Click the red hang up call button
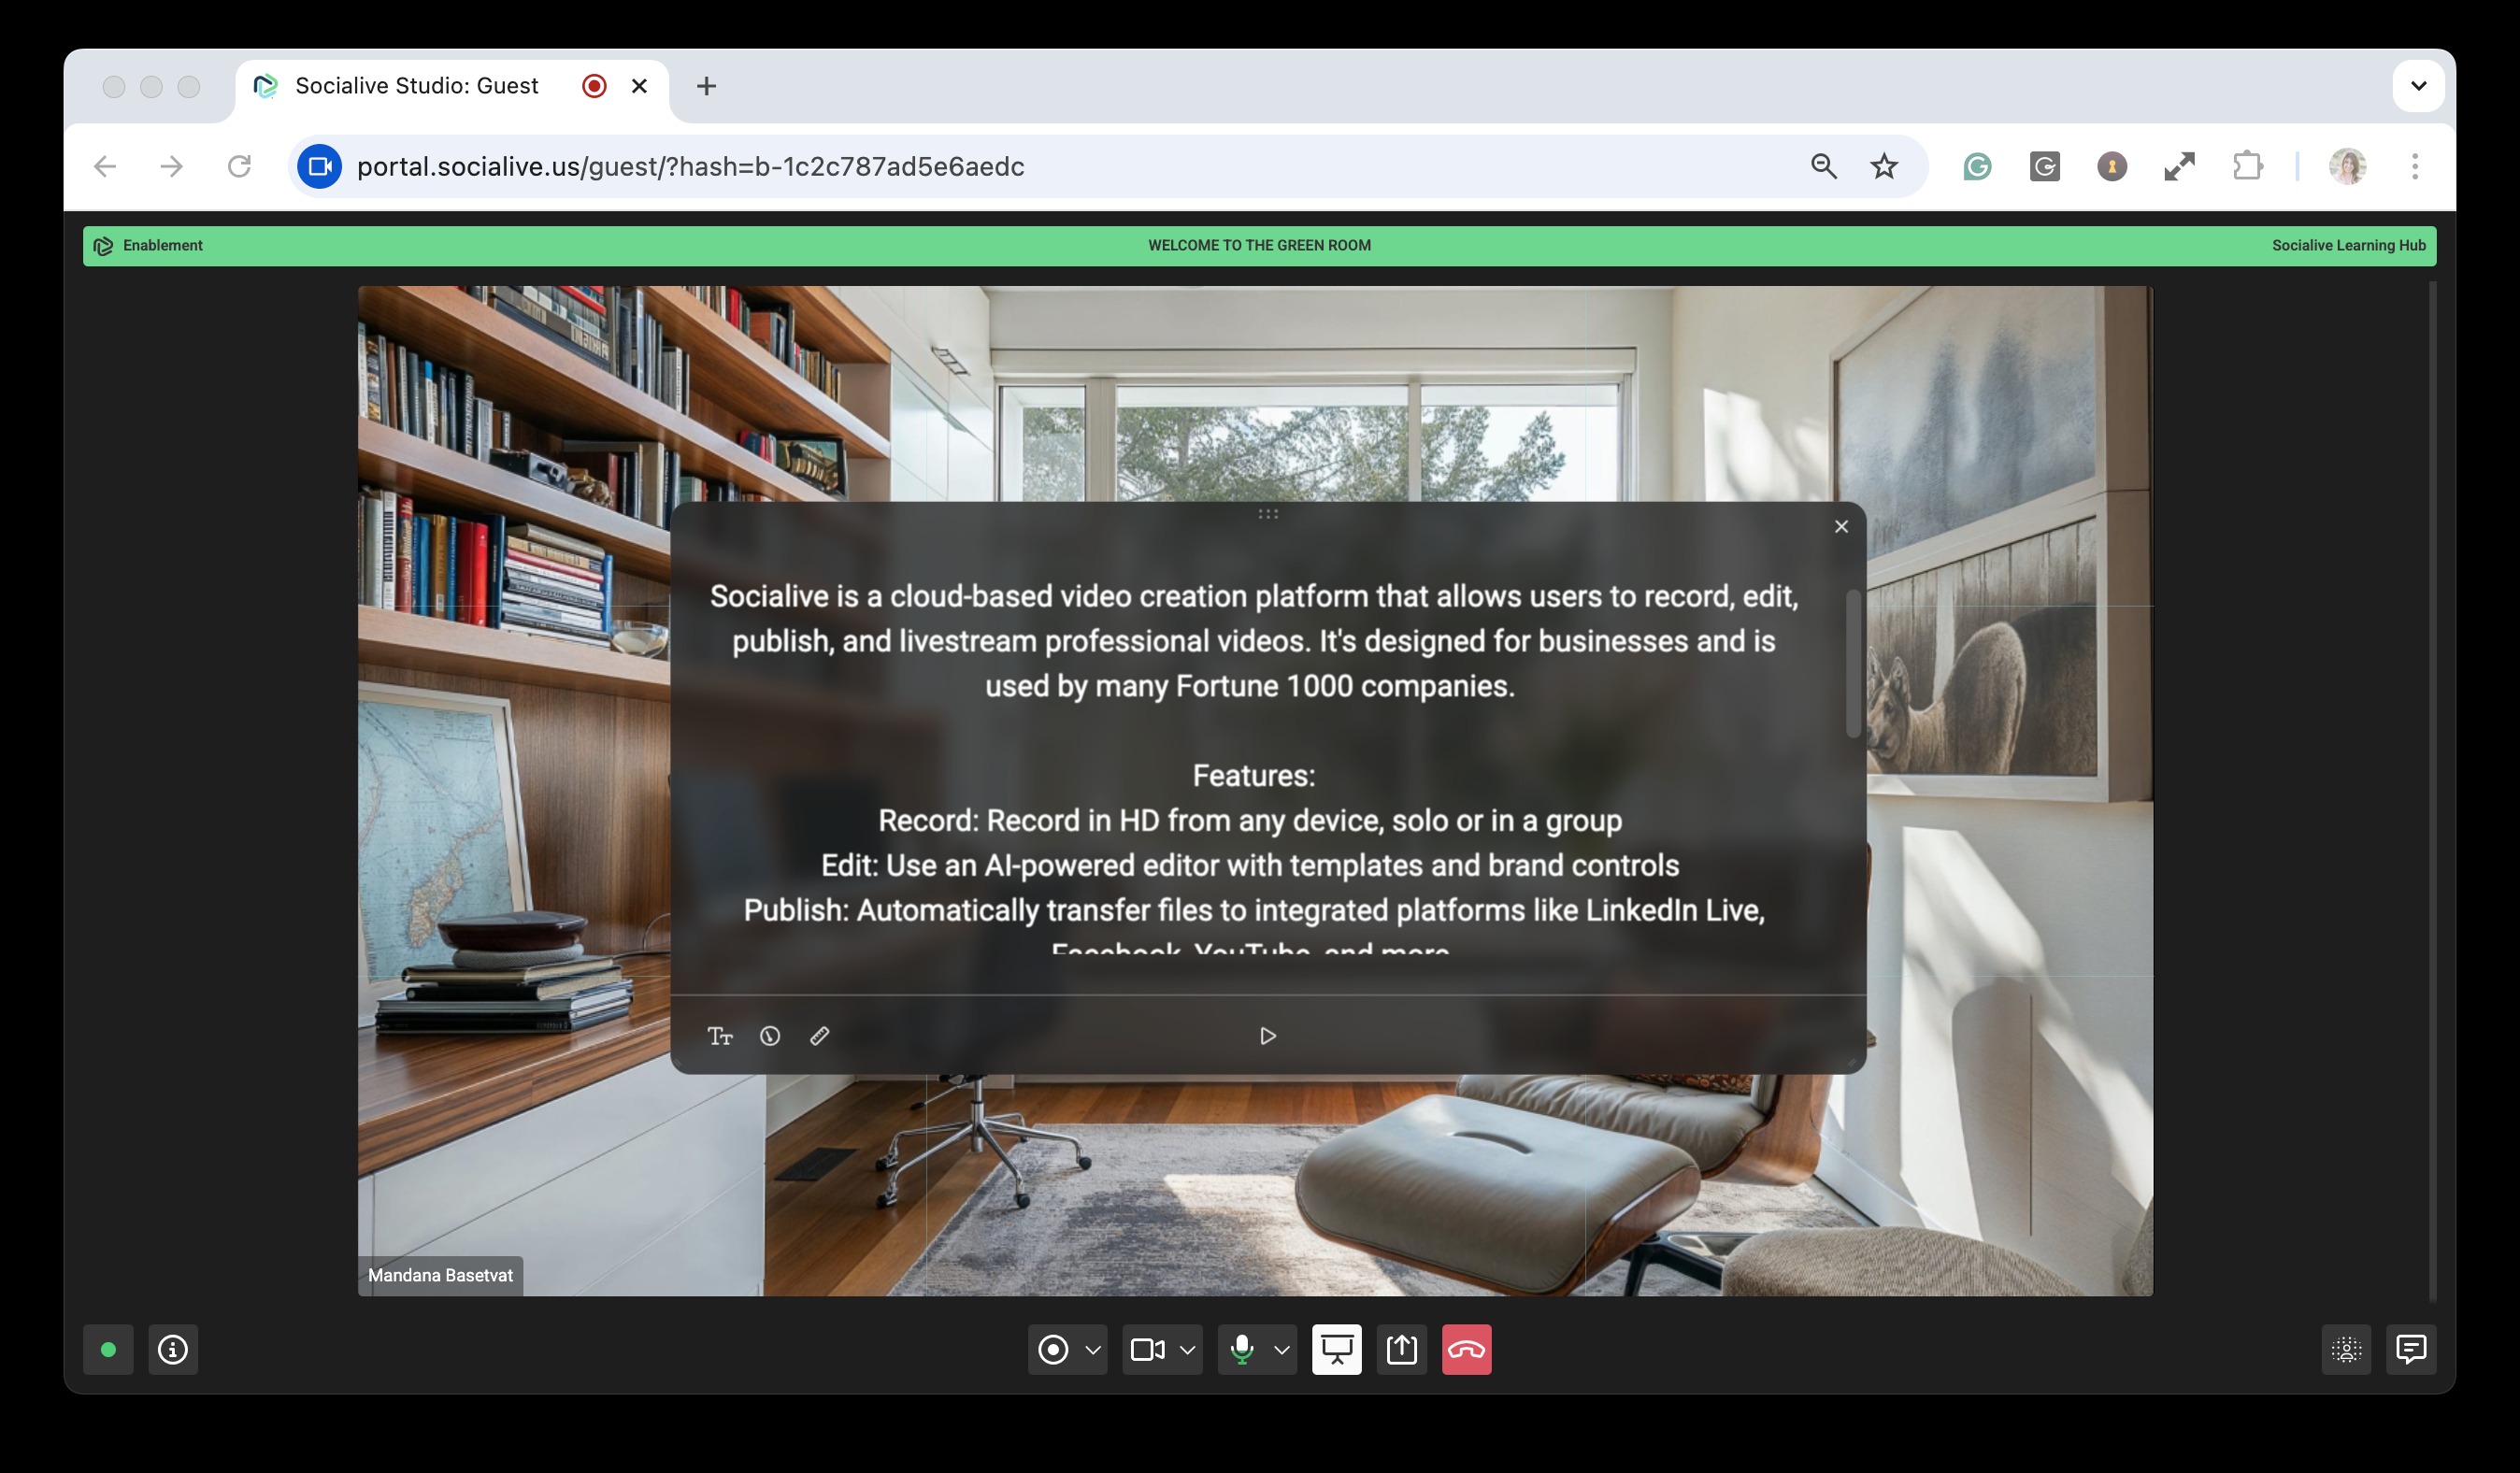 (1466, 1350)
